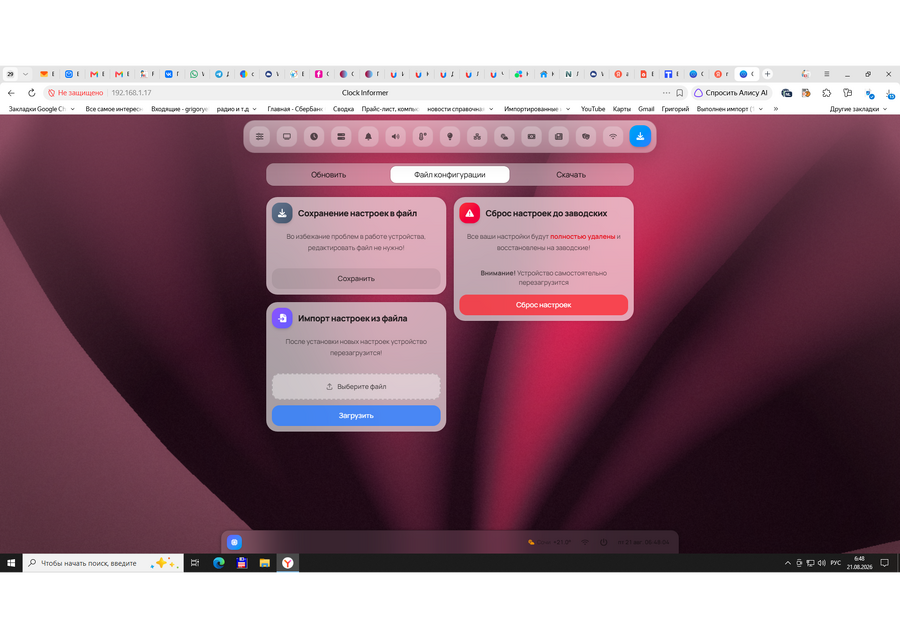Open the temperature thermometer settings icon
The width and height of the screenshot is (900, 638).
[422, 137]
